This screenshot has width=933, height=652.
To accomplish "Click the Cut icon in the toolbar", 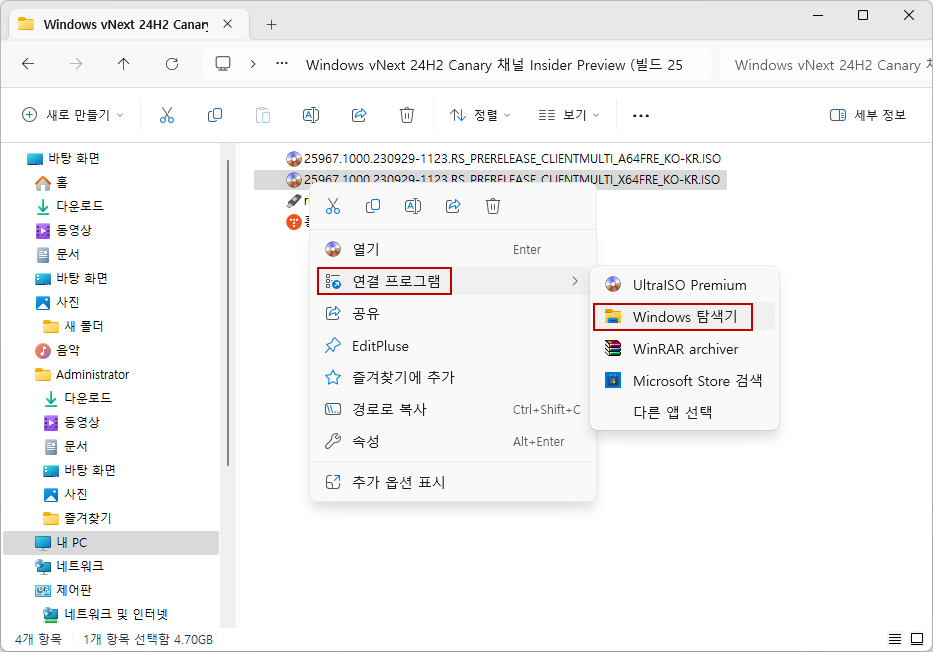I will (x=167, y=115).
